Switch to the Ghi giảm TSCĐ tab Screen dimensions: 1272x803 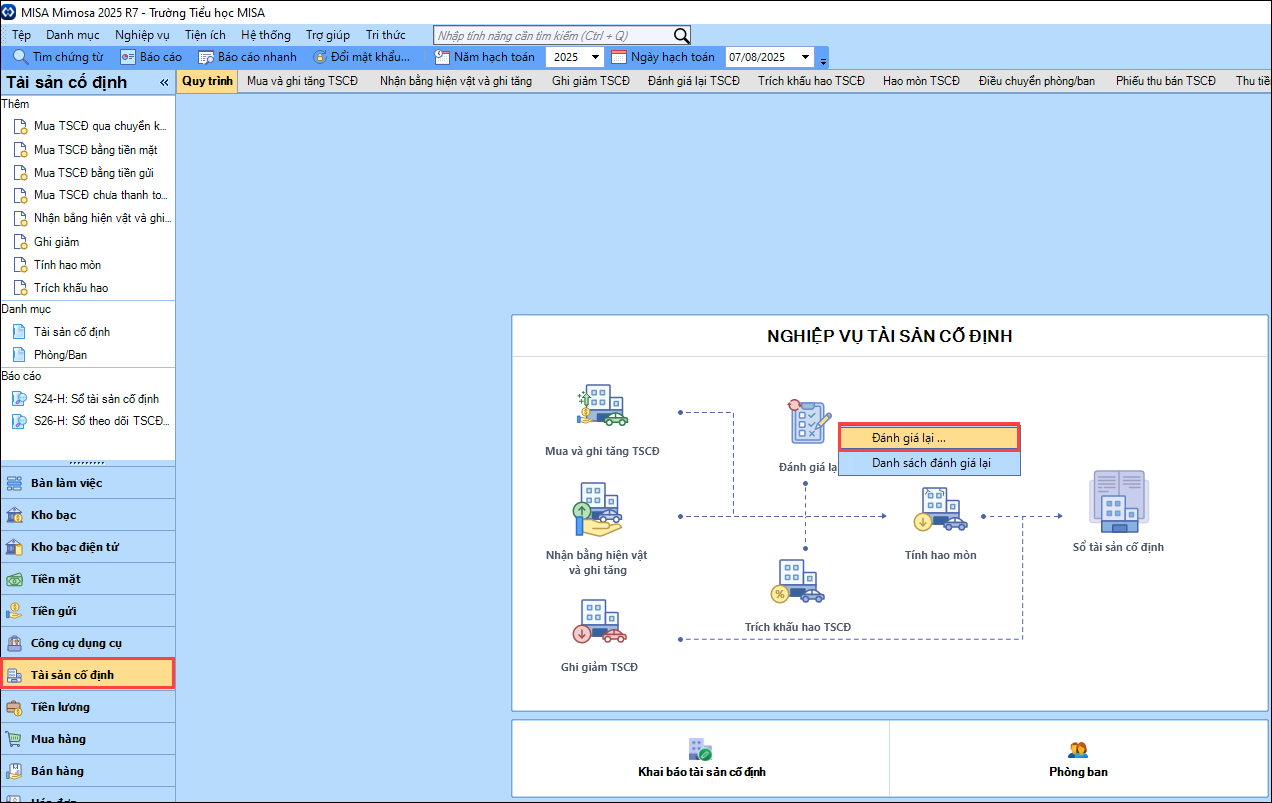pyautogui.click(x=591, y=81)
